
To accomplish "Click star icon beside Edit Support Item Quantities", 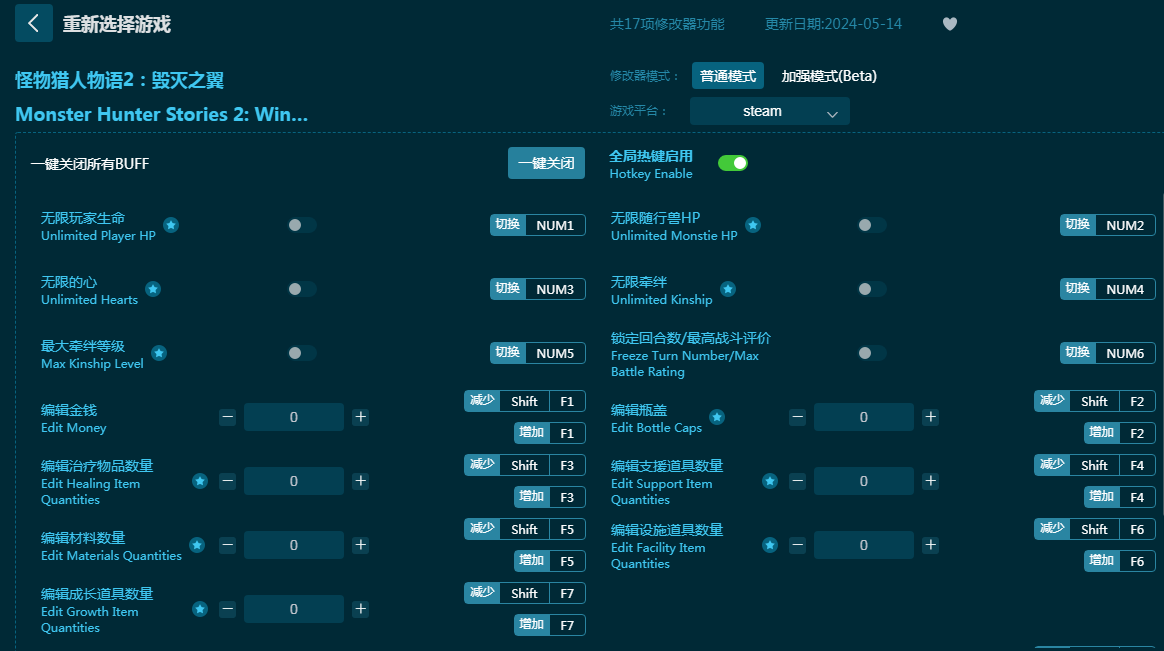I will 770,481.
